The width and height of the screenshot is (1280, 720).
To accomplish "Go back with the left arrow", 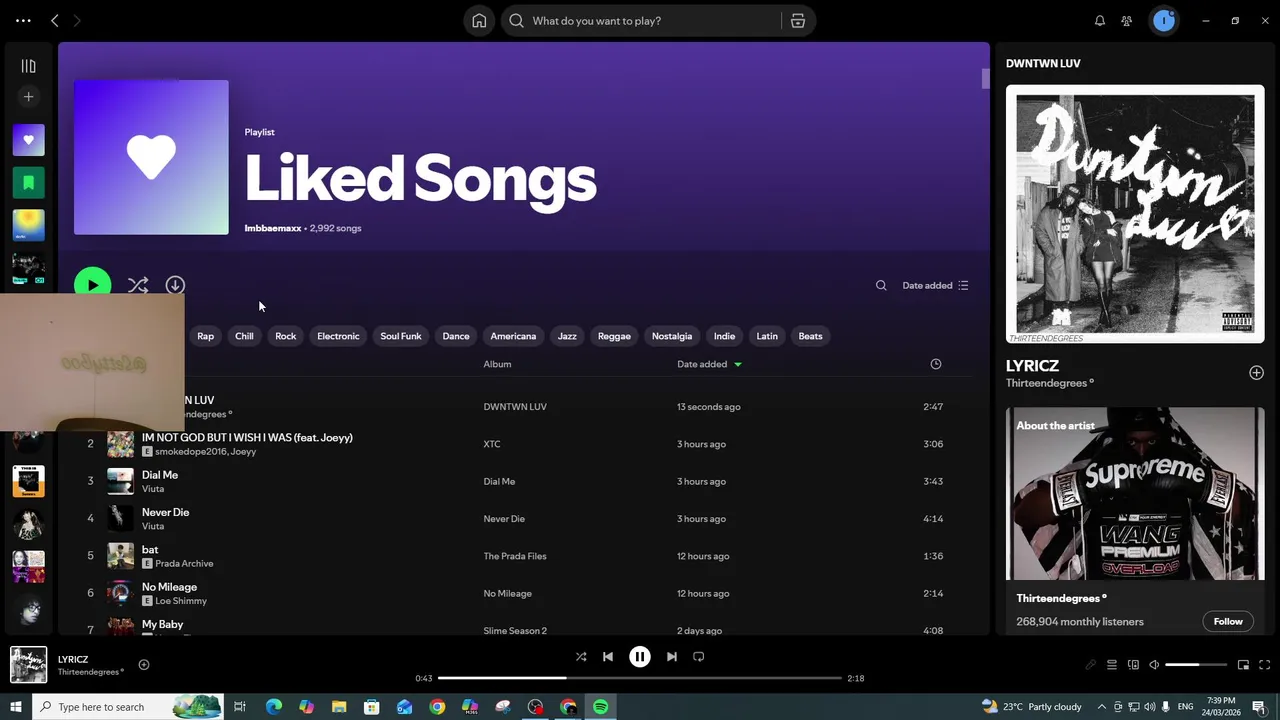I will pos(55,20).
